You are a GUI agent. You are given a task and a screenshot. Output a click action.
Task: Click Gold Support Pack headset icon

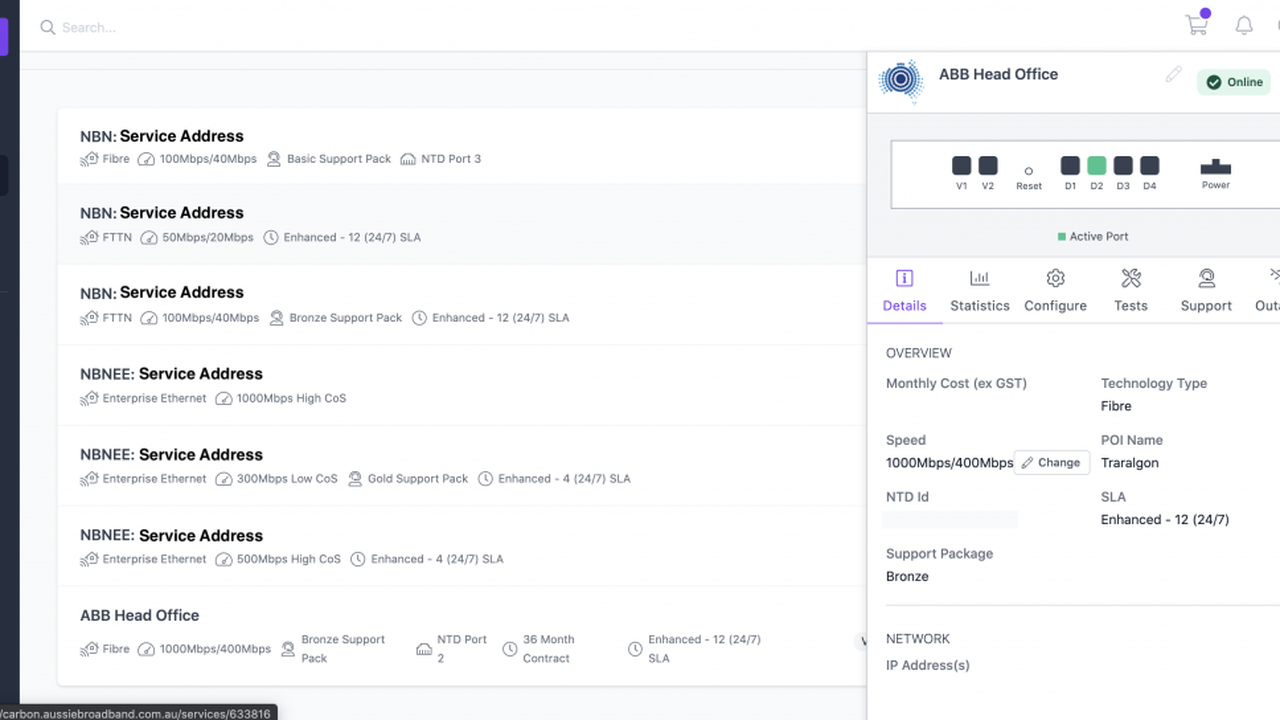pos(355,479)
